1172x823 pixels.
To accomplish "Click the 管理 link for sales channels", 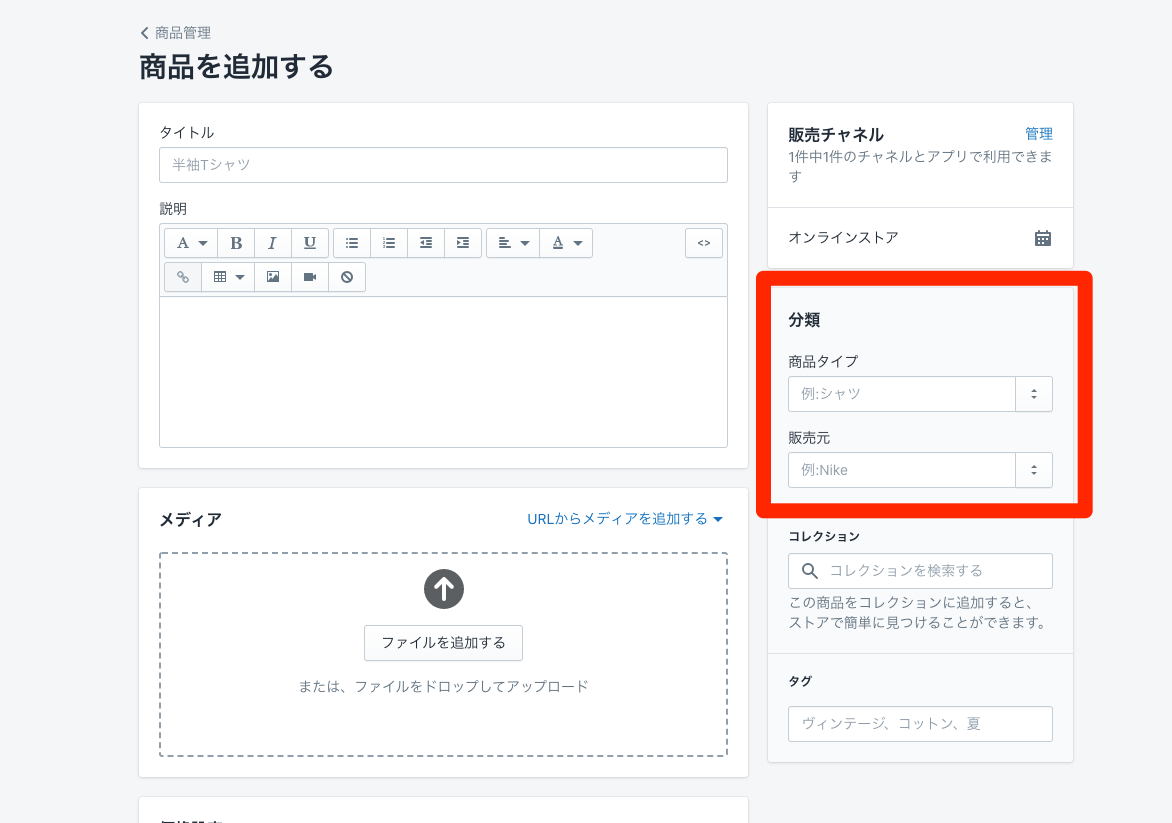I will coord(1038,134).
